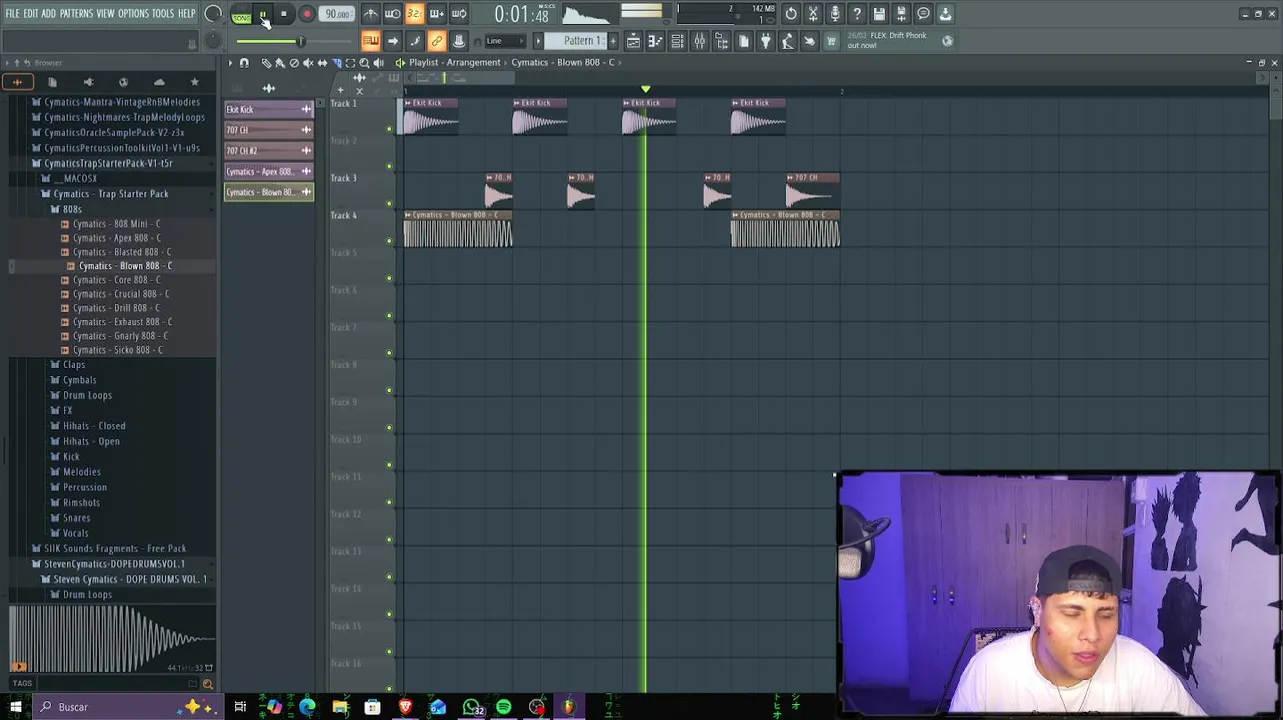Switch Pat/Song mode button
Viewport: 1283px width, 720px height.
point(242,14)
